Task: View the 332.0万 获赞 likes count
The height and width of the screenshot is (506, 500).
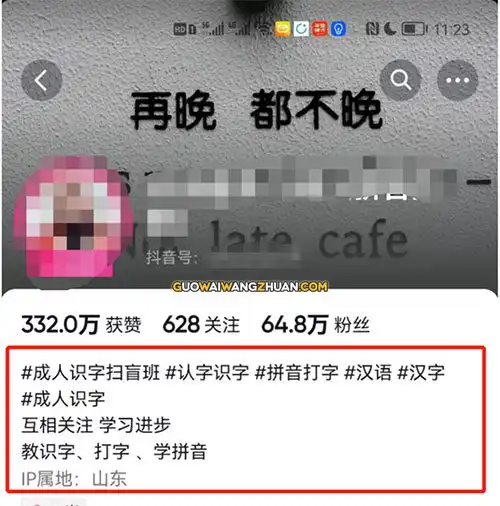Action: 81,324
